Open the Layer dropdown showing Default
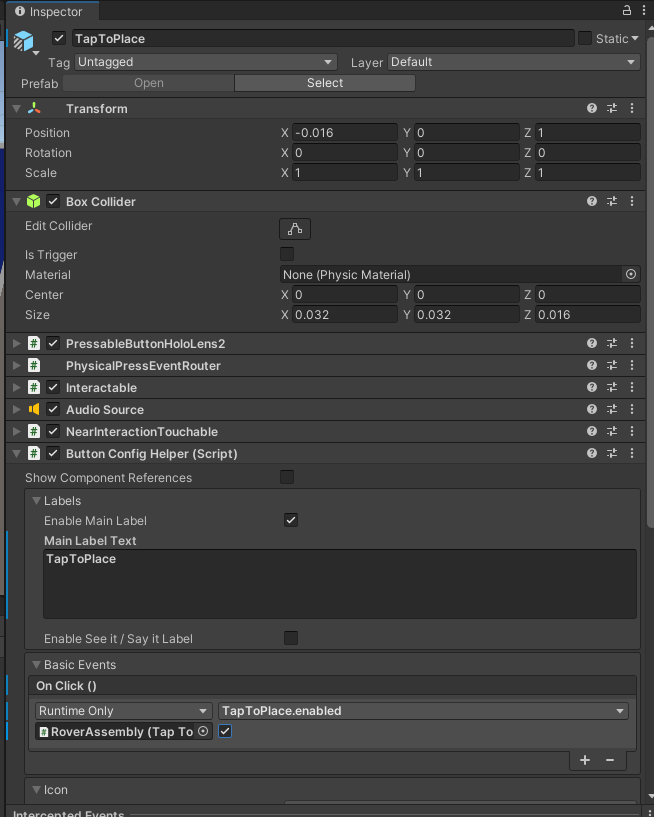 pos(514,62)
